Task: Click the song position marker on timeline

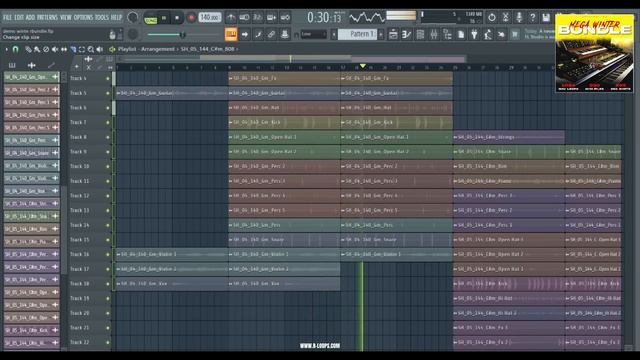Action: (362, 66)
